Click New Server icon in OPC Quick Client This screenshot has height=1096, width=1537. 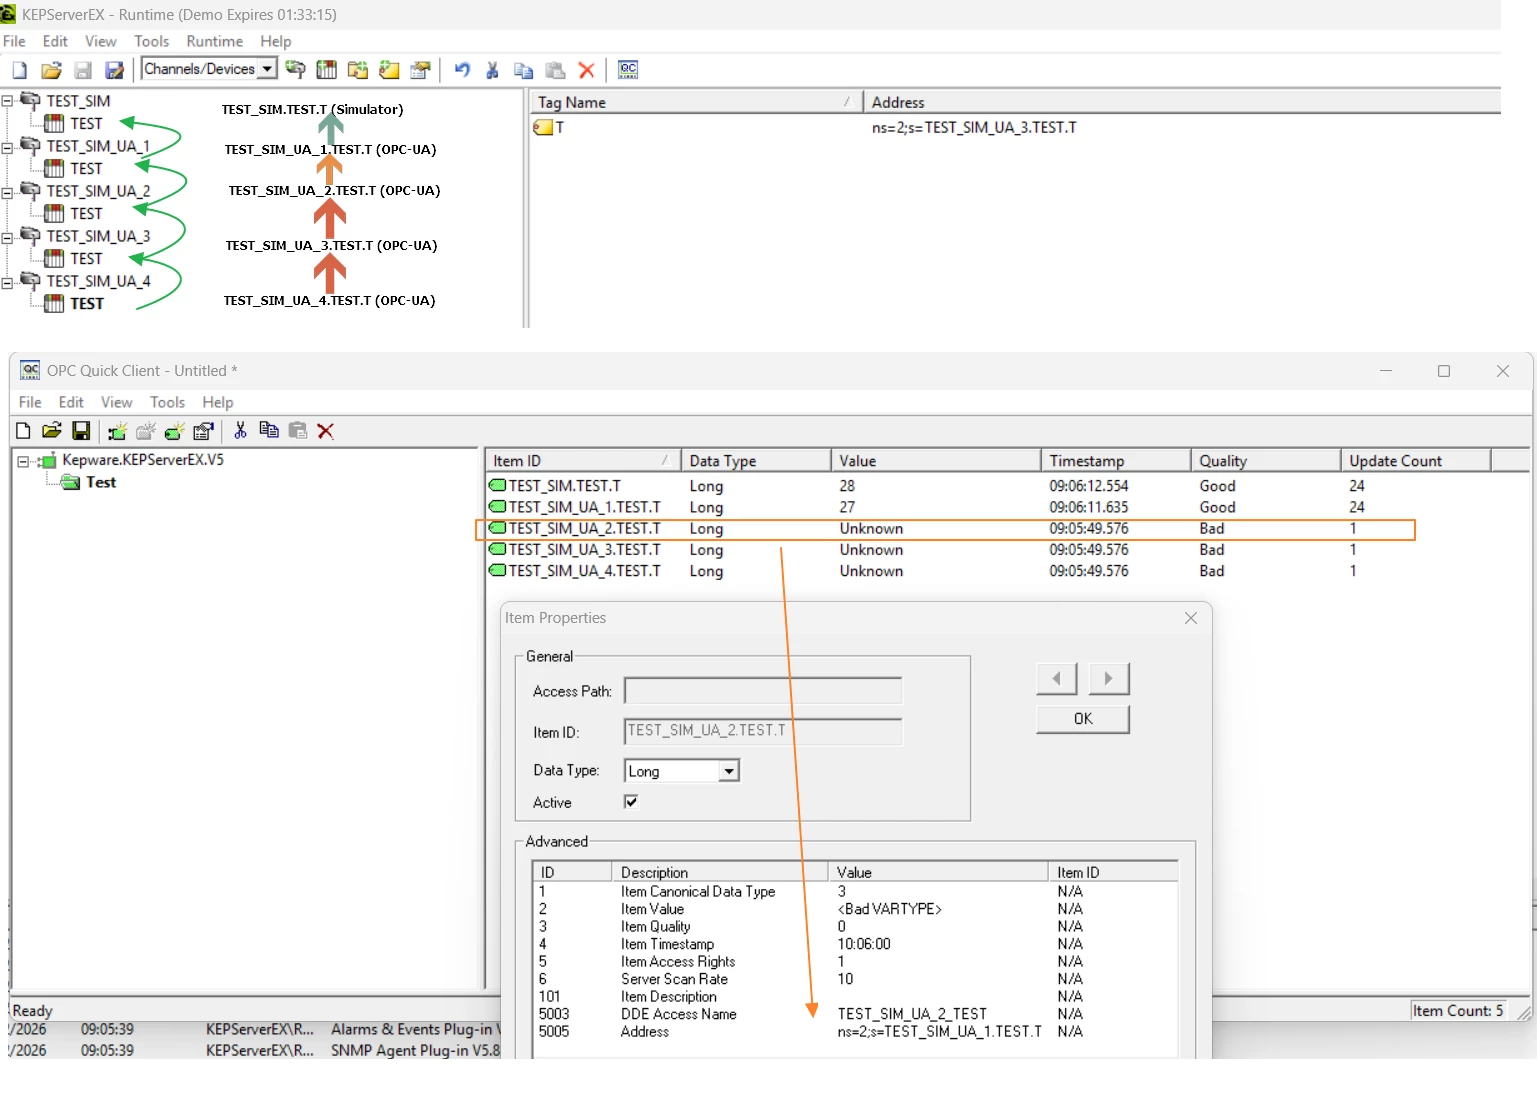117,431
